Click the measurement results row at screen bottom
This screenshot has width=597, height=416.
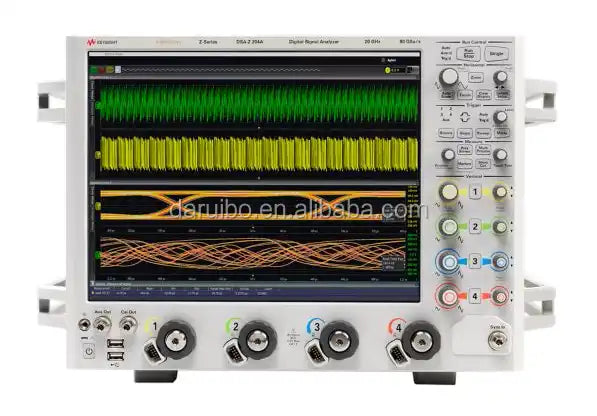(254, 293)
